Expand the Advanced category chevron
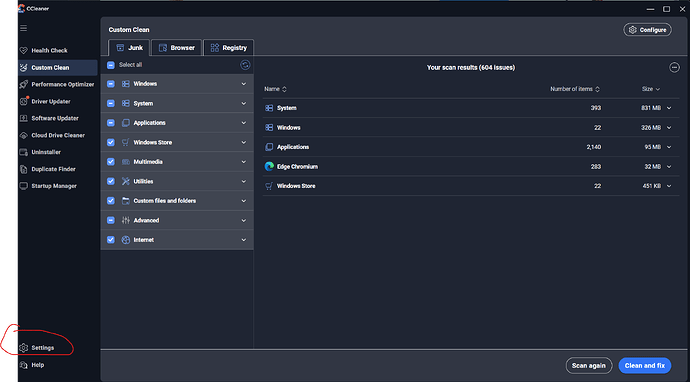Viewport: 690px width, 382px height. (x=244, y=220)
